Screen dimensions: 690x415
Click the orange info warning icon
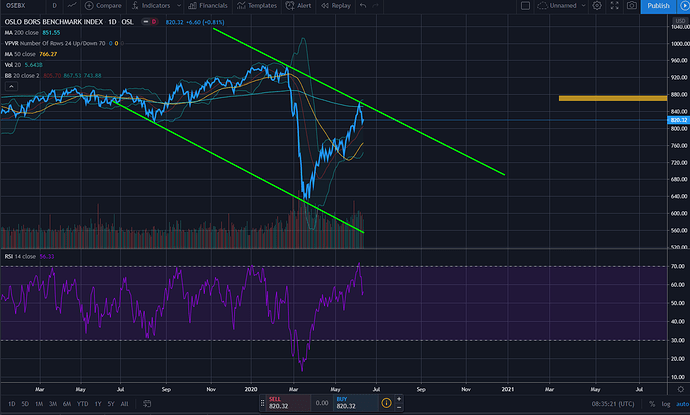(386, 403)
